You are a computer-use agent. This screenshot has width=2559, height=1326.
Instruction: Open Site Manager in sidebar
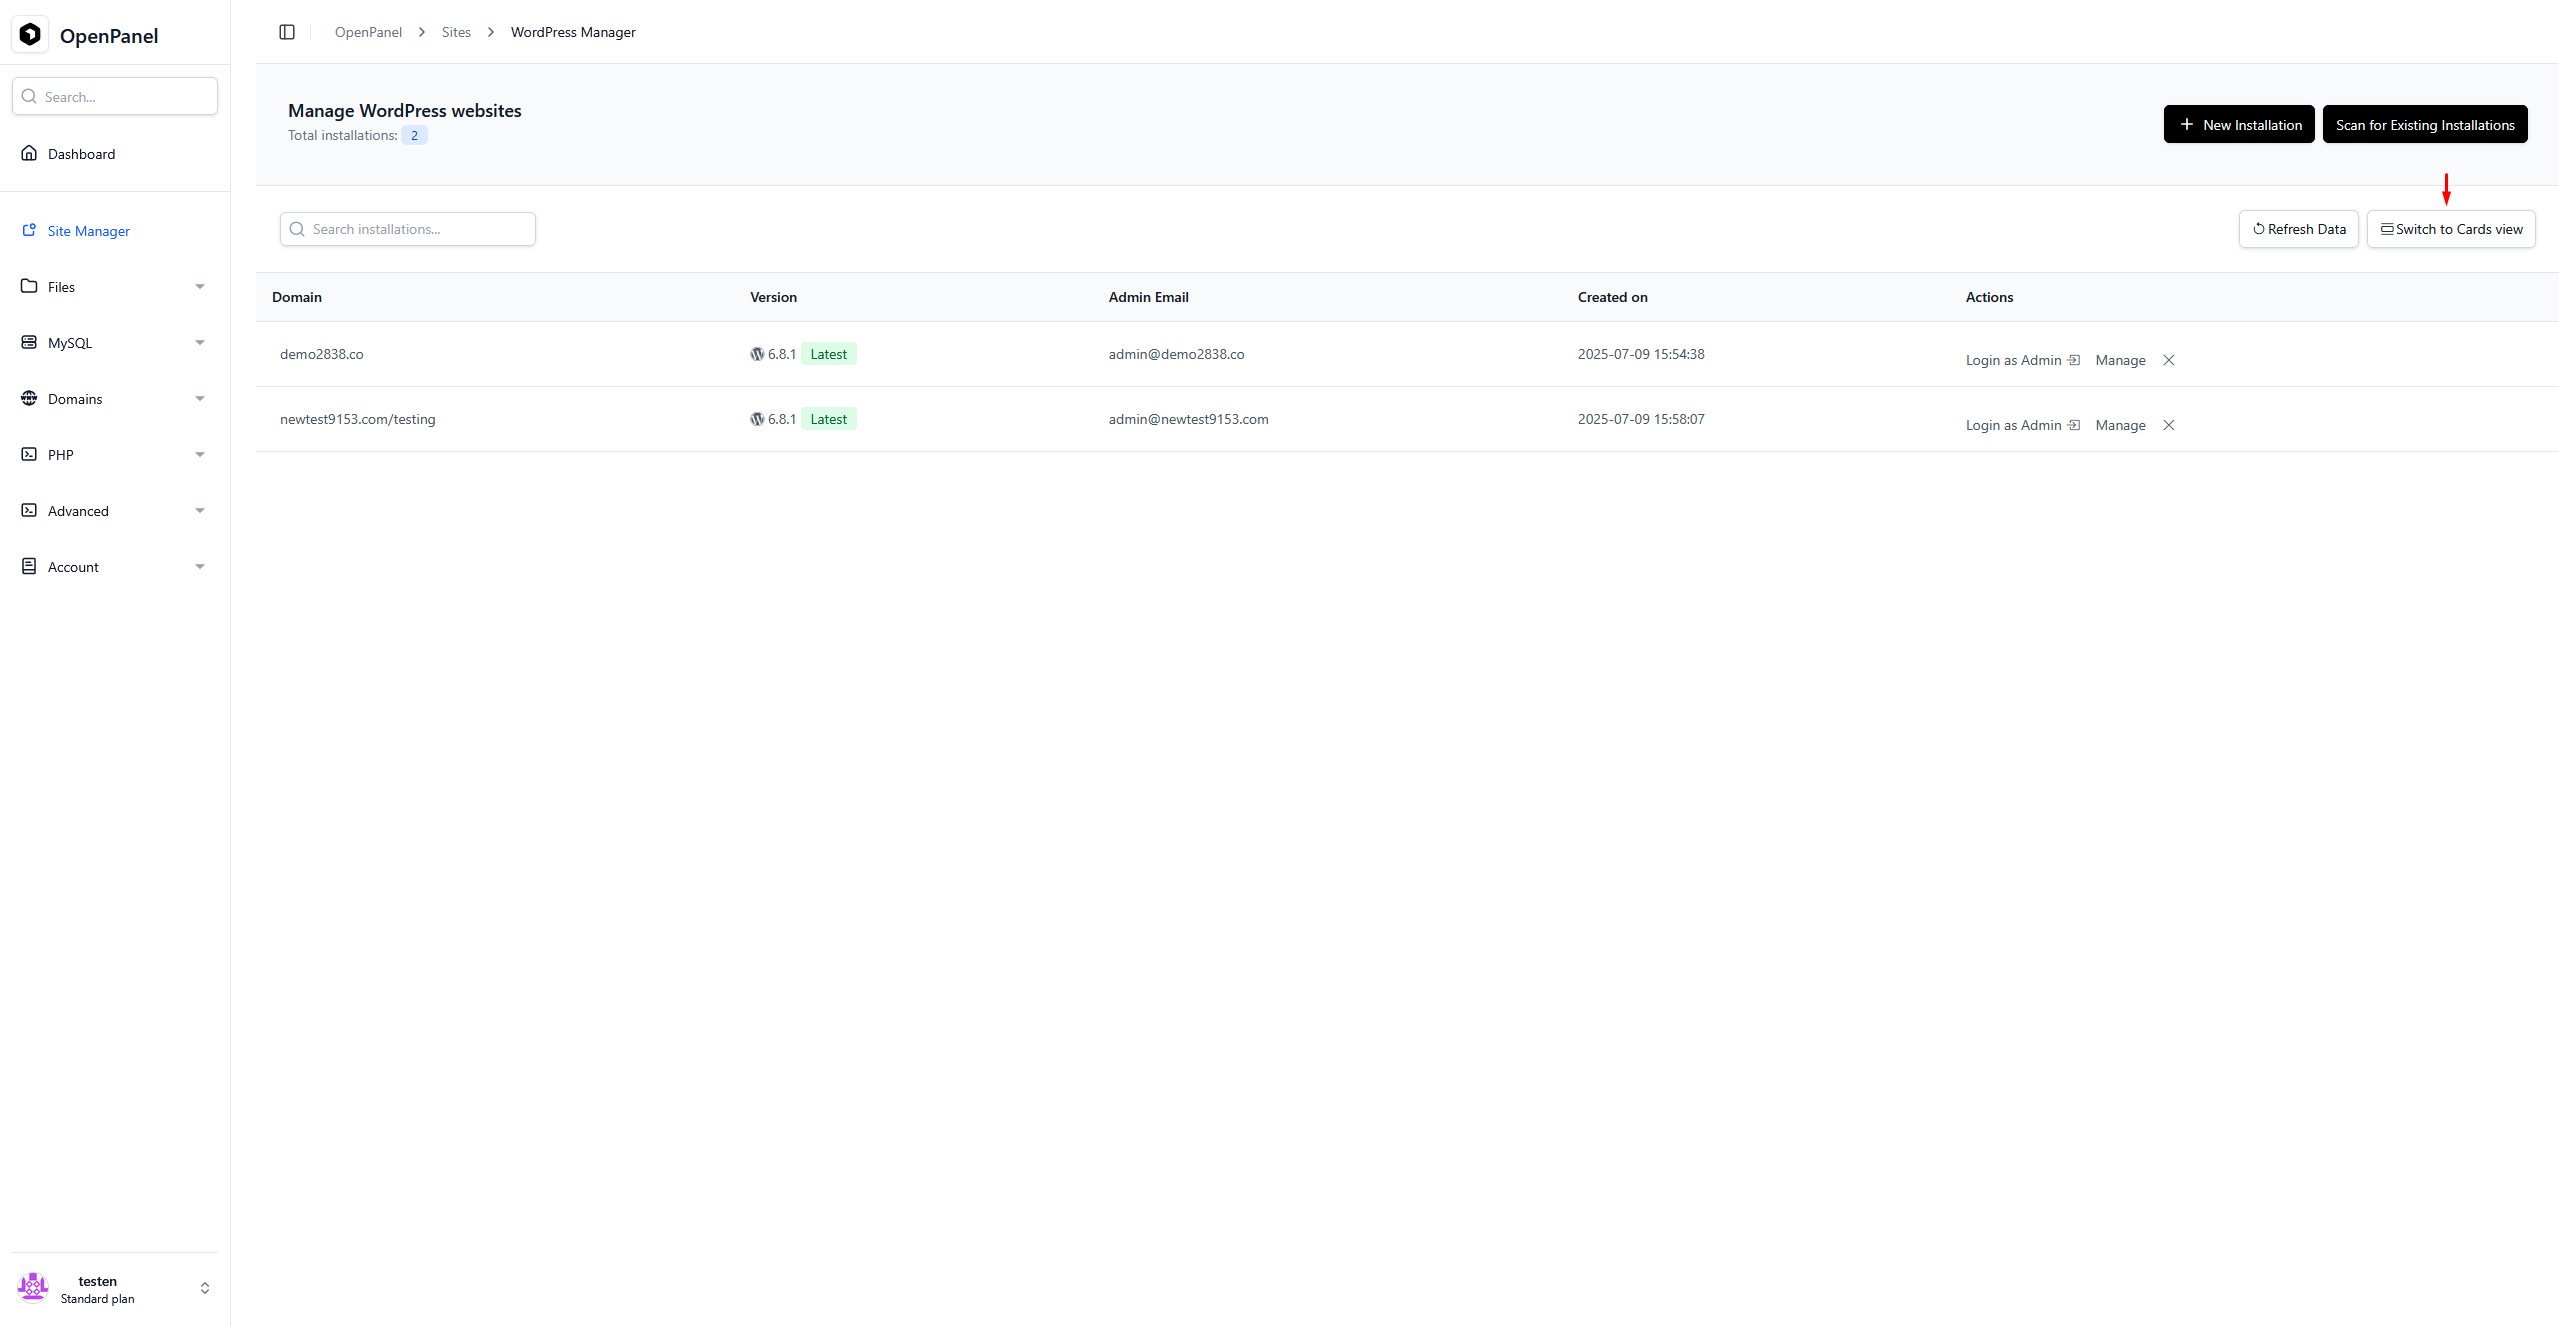pyautogui.click(x=115, y=231)
